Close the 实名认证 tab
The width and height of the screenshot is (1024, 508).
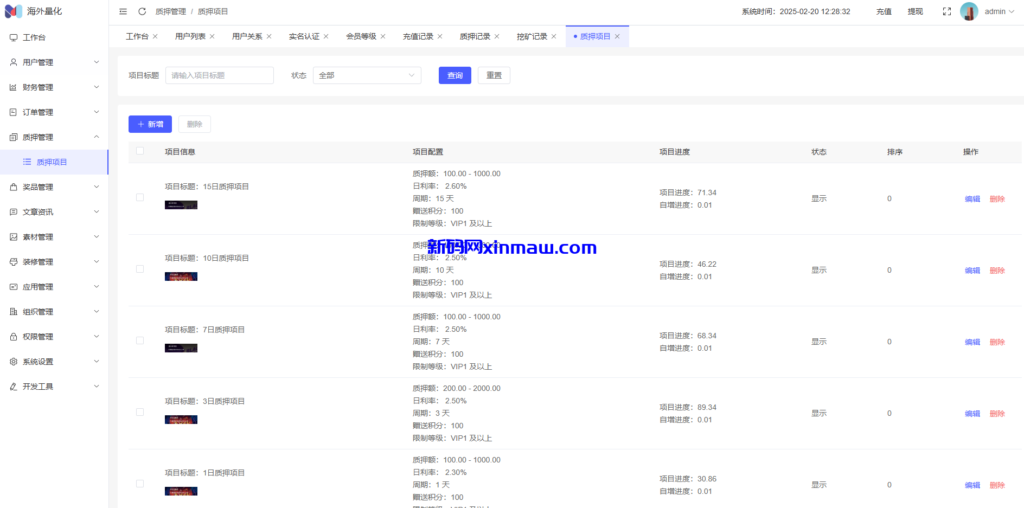pos(326,37)
